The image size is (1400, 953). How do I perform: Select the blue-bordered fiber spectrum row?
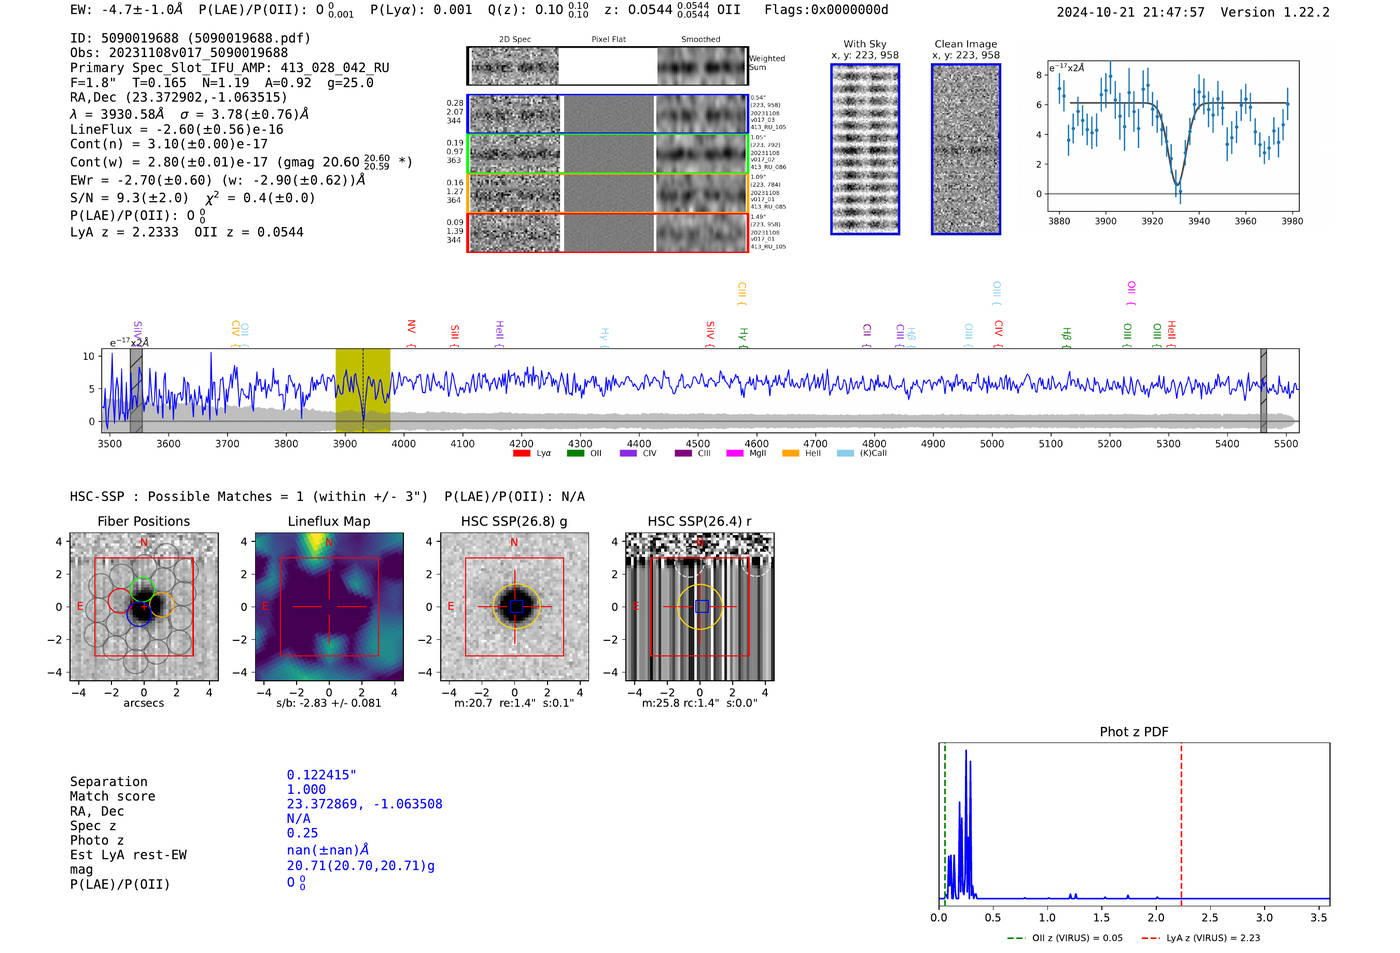click(607, 114)
